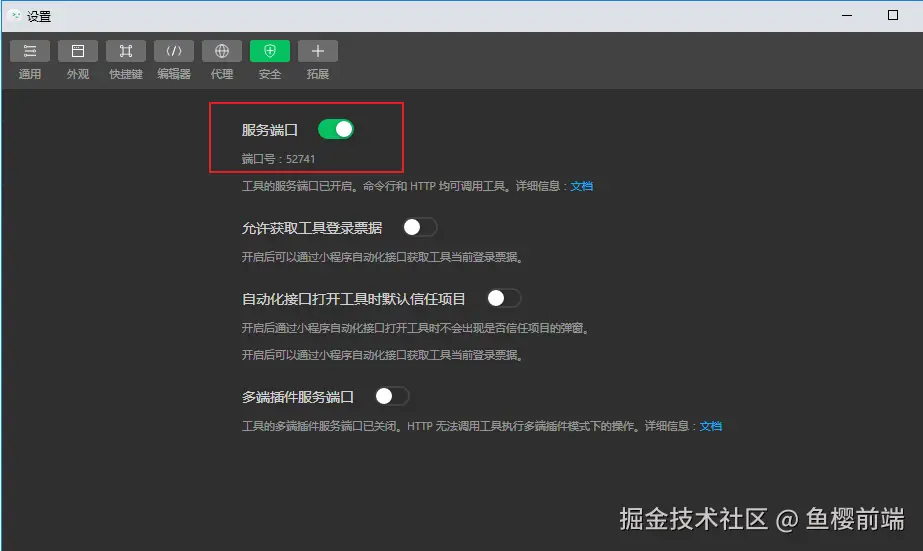923x551 pixels.
Task: Click the 不会出现是否信任项目的弹窗 description
Action: click(415, 328)
